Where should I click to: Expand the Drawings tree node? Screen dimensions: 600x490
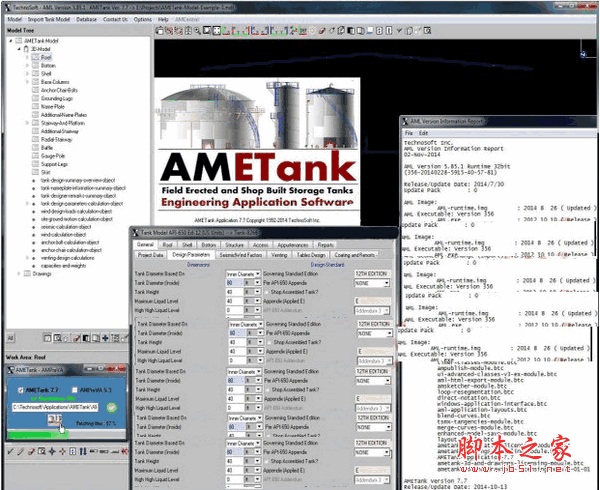point(19,274)
